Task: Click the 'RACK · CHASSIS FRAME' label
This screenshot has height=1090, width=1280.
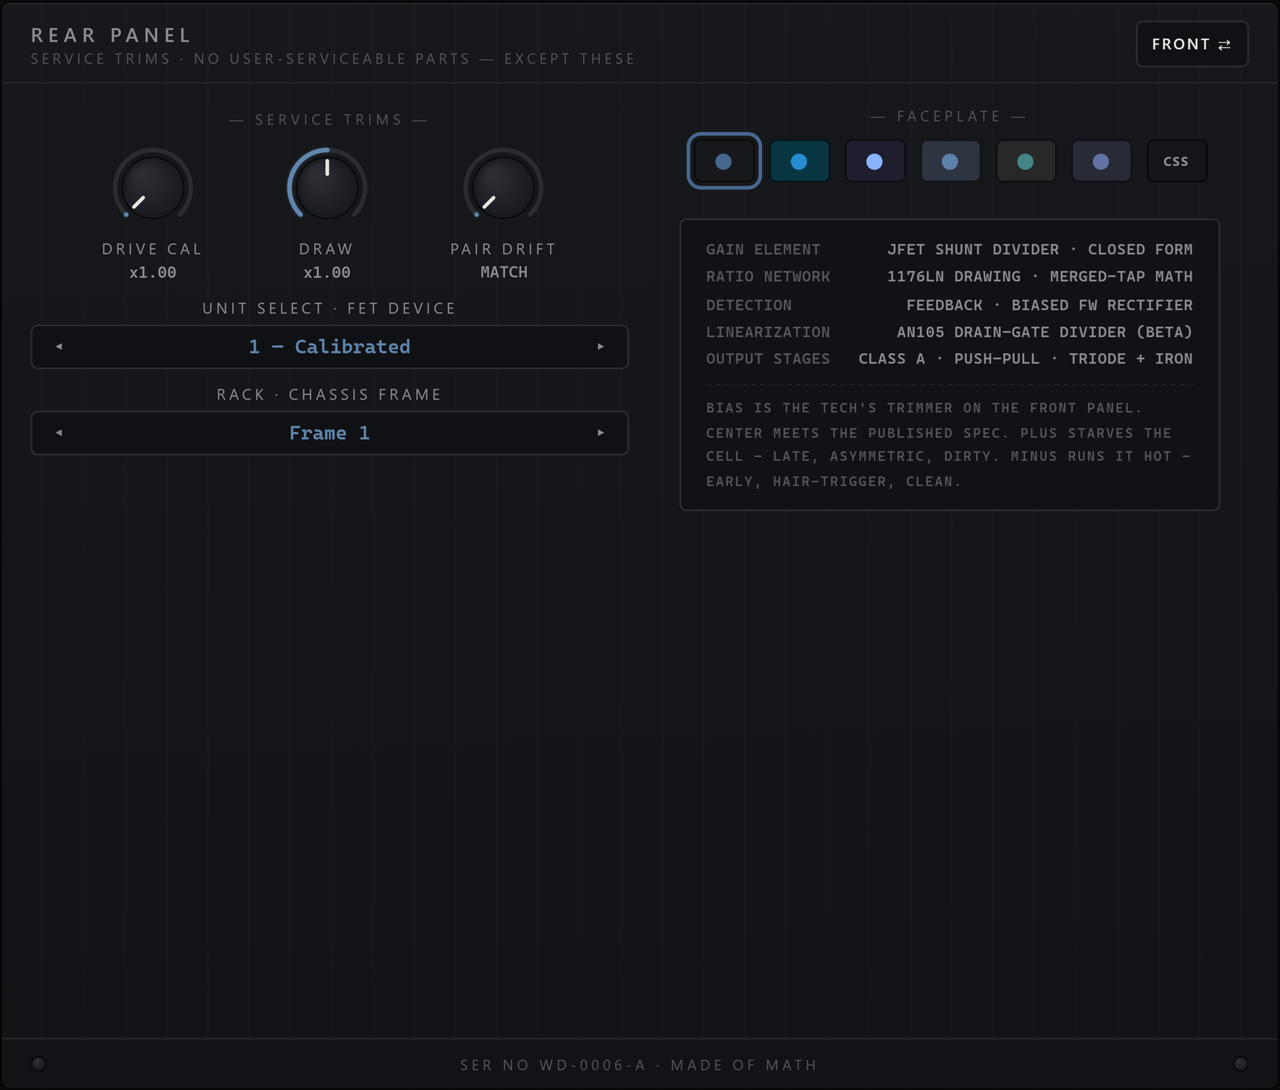Action: coord(329,394)
